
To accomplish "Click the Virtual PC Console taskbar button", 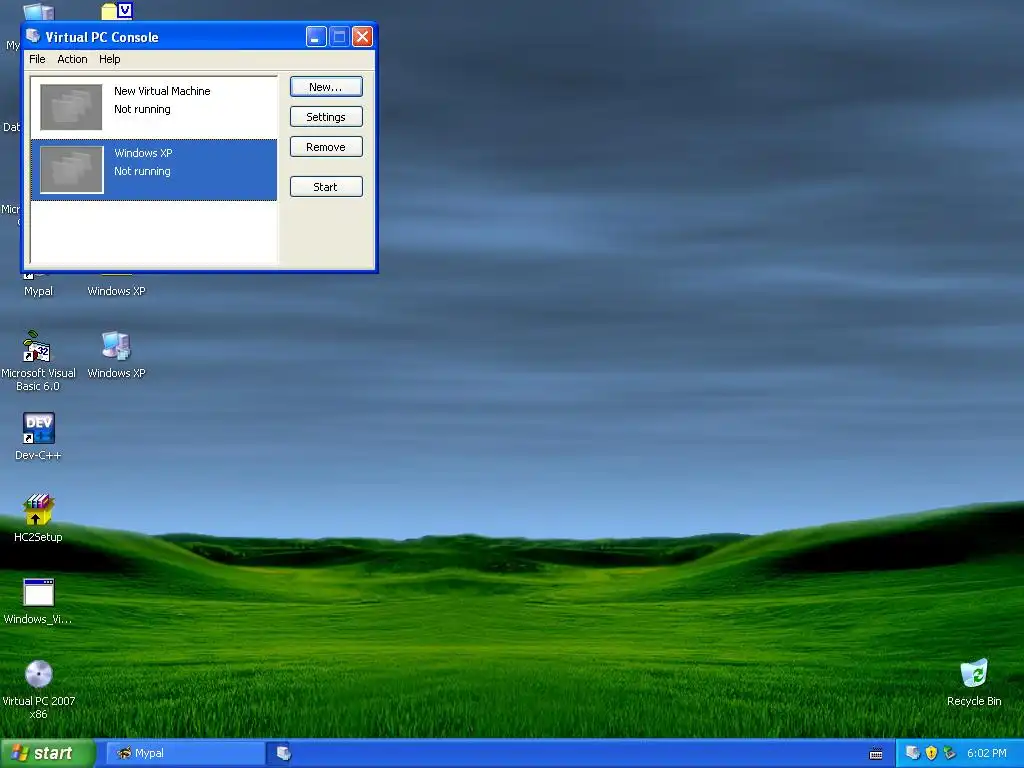I will 283,753.
